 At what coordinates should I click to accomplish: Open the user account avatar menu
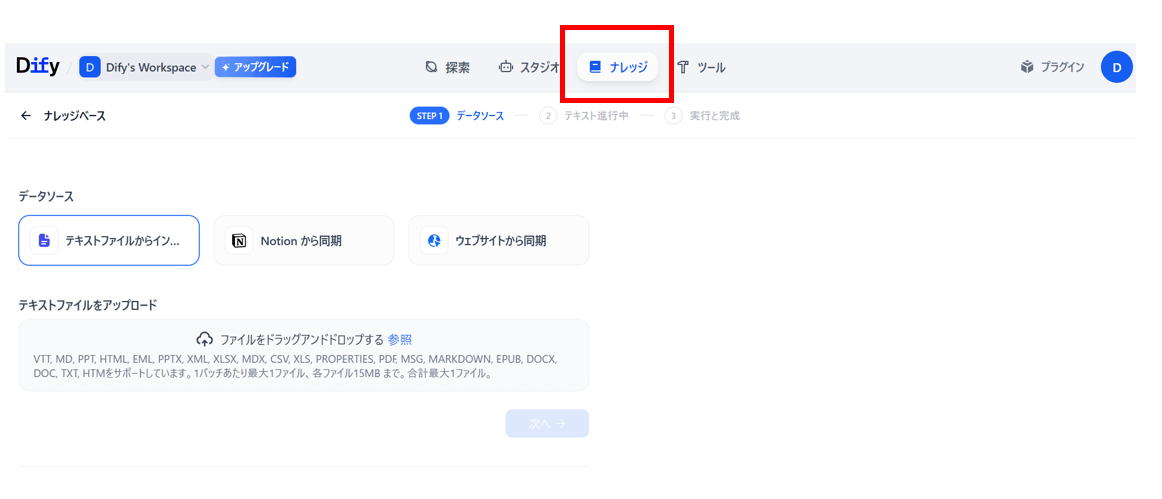[1117, 67]
